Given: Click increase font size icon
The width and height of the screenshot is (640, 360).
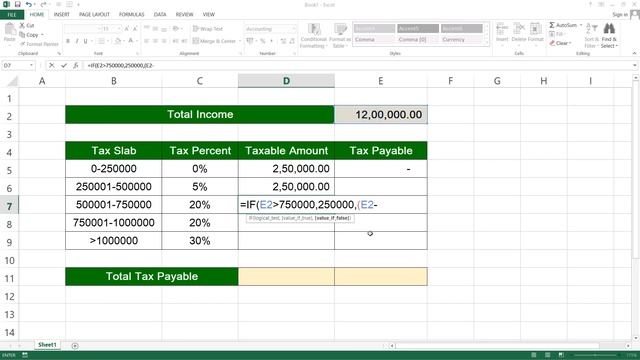Looking at the screenshot, I should (x=127, y=29).
